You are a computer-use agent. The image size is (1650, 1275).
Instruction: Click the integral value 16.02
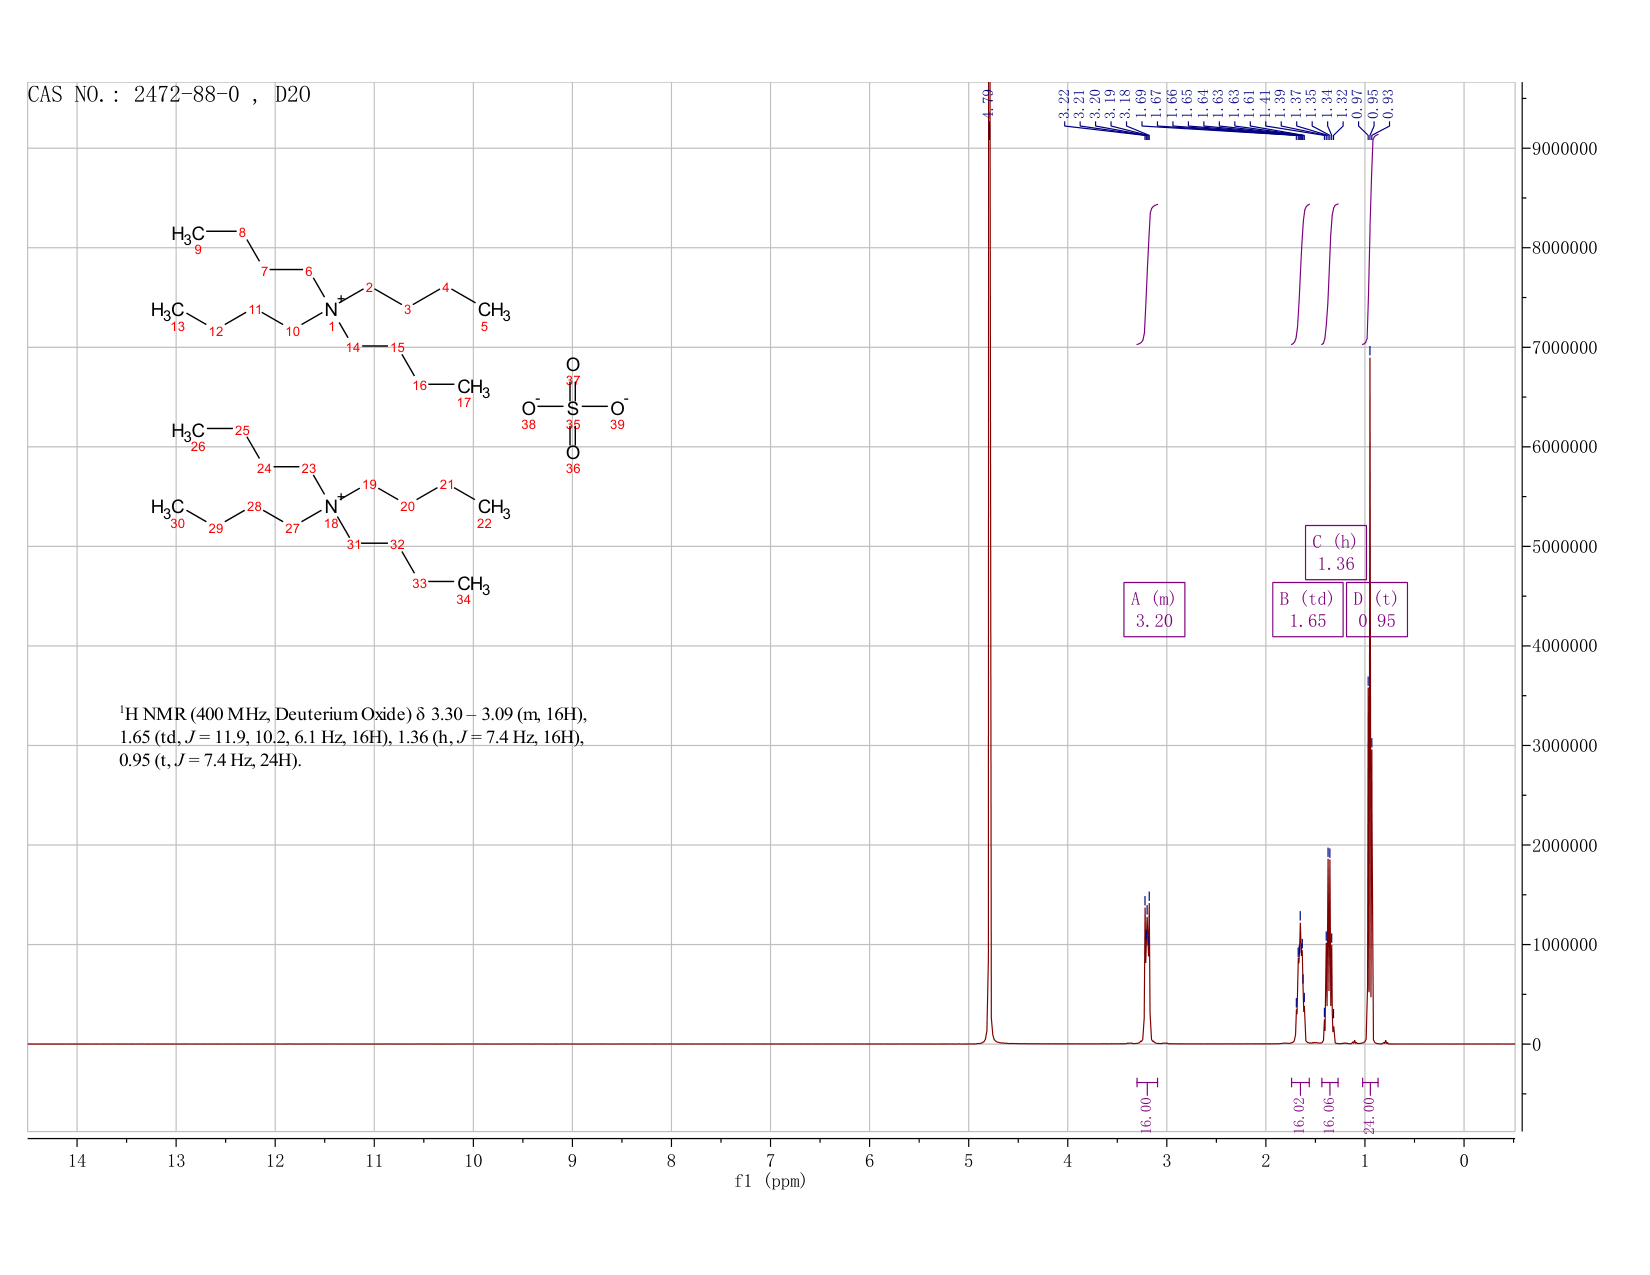coord(1300,1114)
